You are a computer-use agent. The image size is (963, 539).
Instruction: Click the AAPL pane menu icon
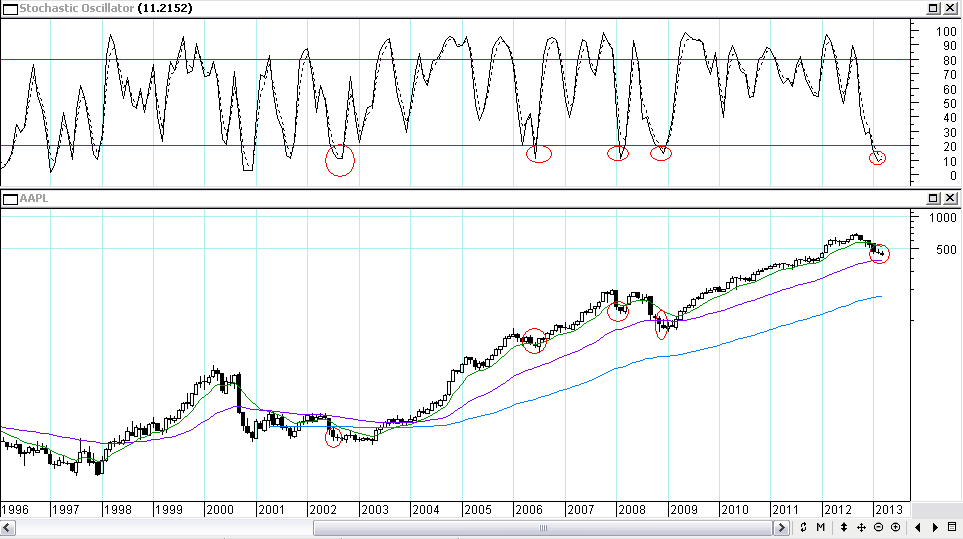tap(10, 199)
